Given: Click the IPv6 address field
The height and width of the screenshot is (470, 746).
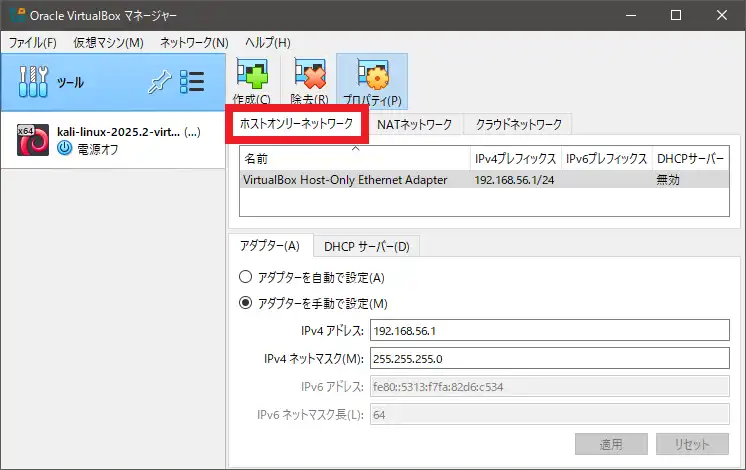Looking at the screenshot, I should (550, 386).
